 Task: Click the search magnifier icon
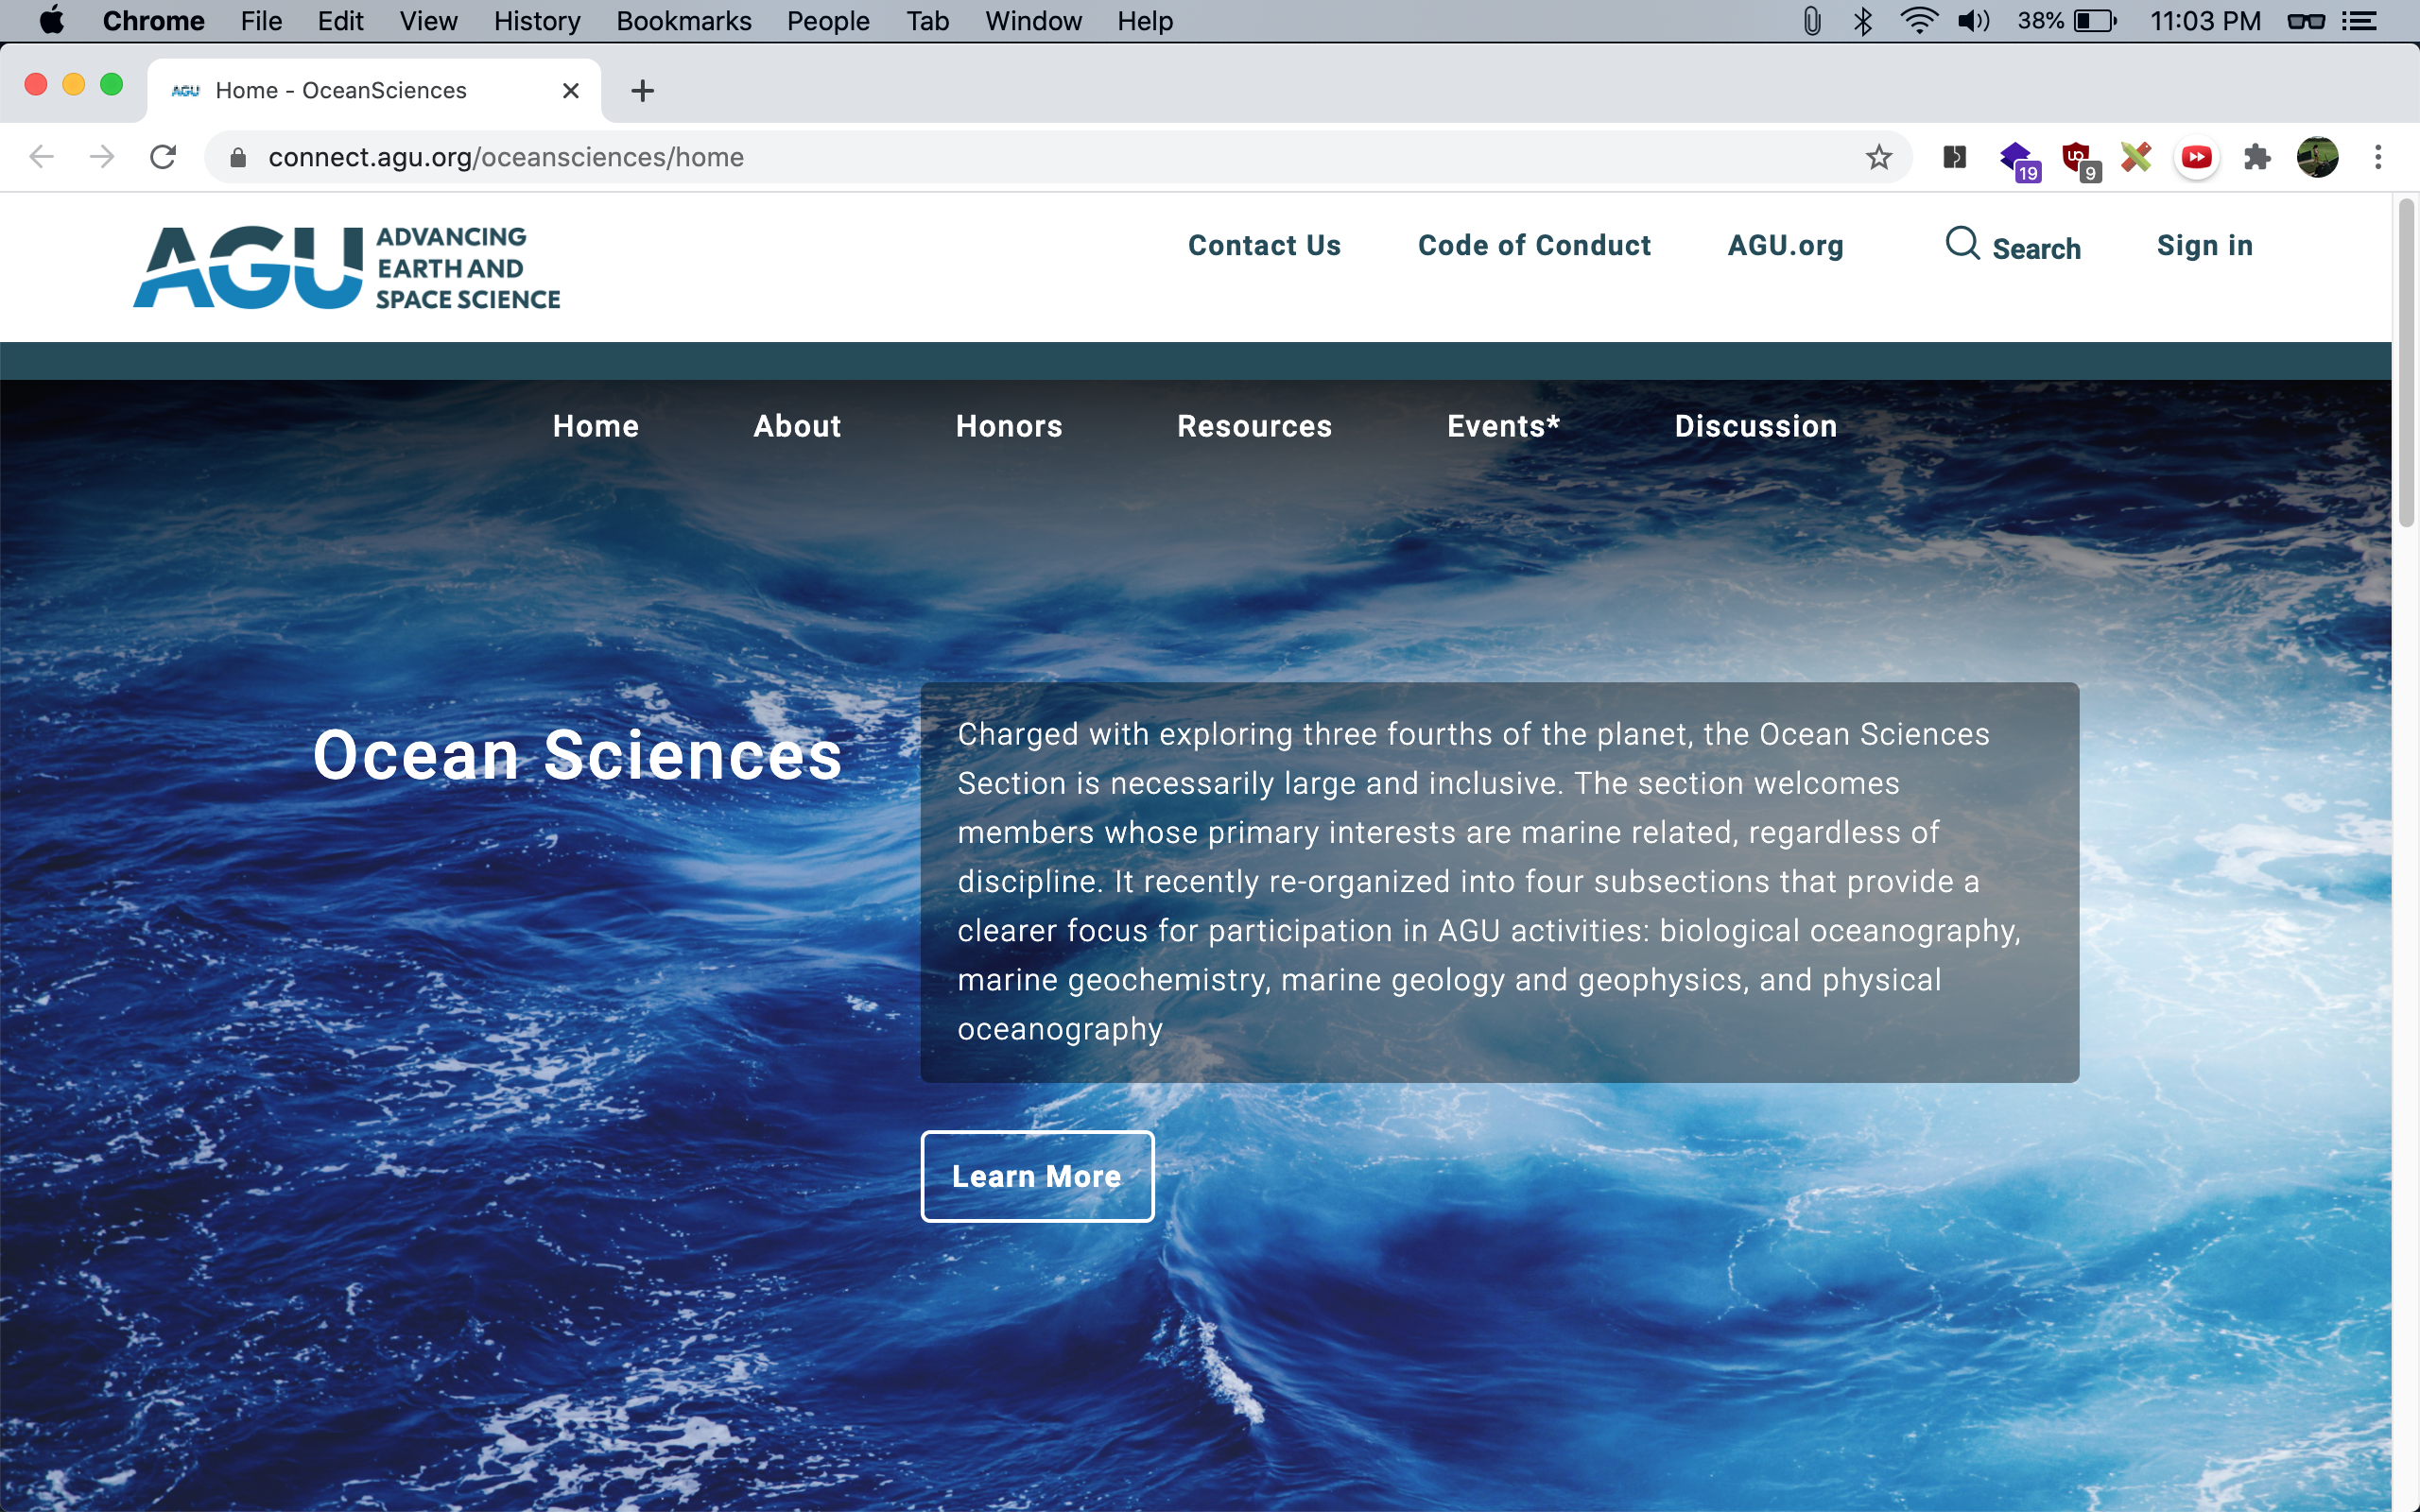tap(1962, 244)
